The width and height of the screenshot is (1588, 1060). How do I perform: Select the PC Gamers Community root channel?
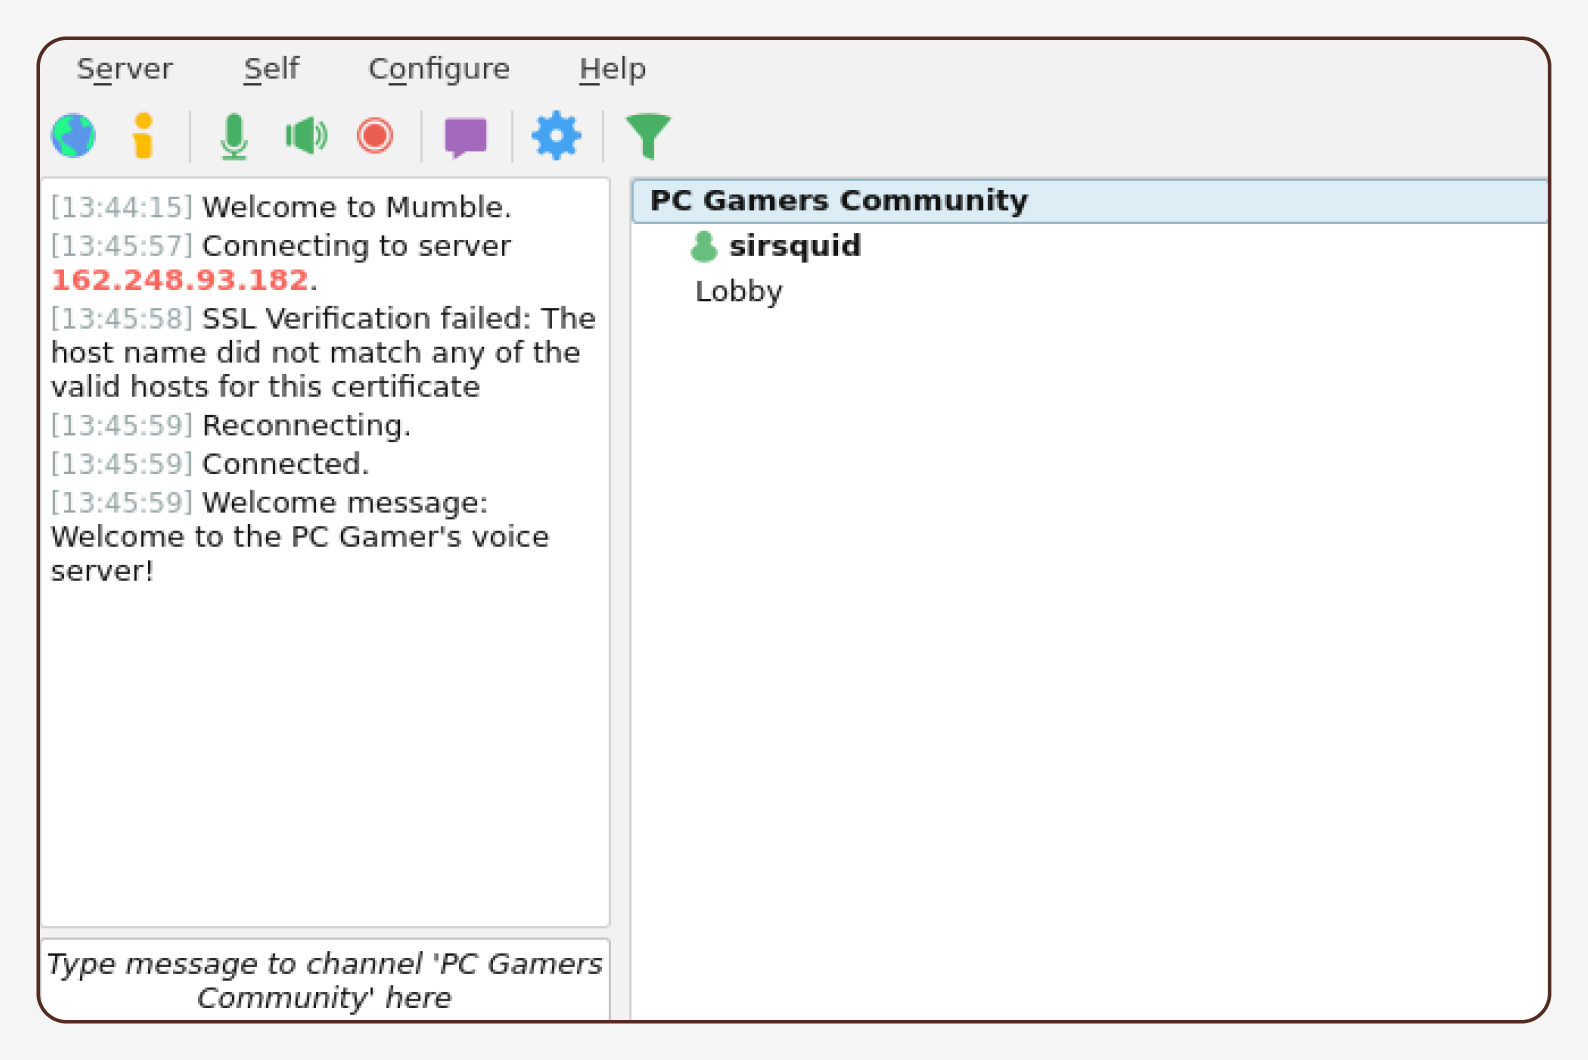pyautogui.click(x=1090, y=201)
